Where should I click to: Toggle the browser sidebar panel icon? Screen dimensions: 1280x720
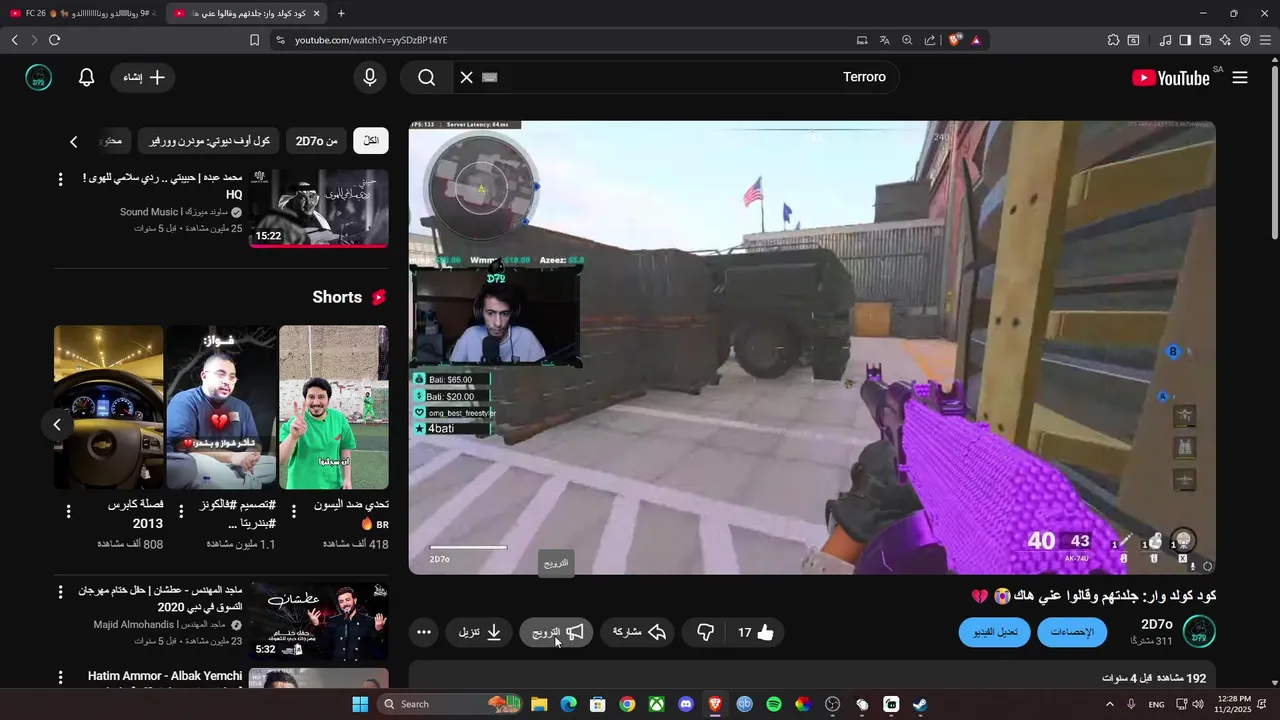click(x=1185, y=40)
